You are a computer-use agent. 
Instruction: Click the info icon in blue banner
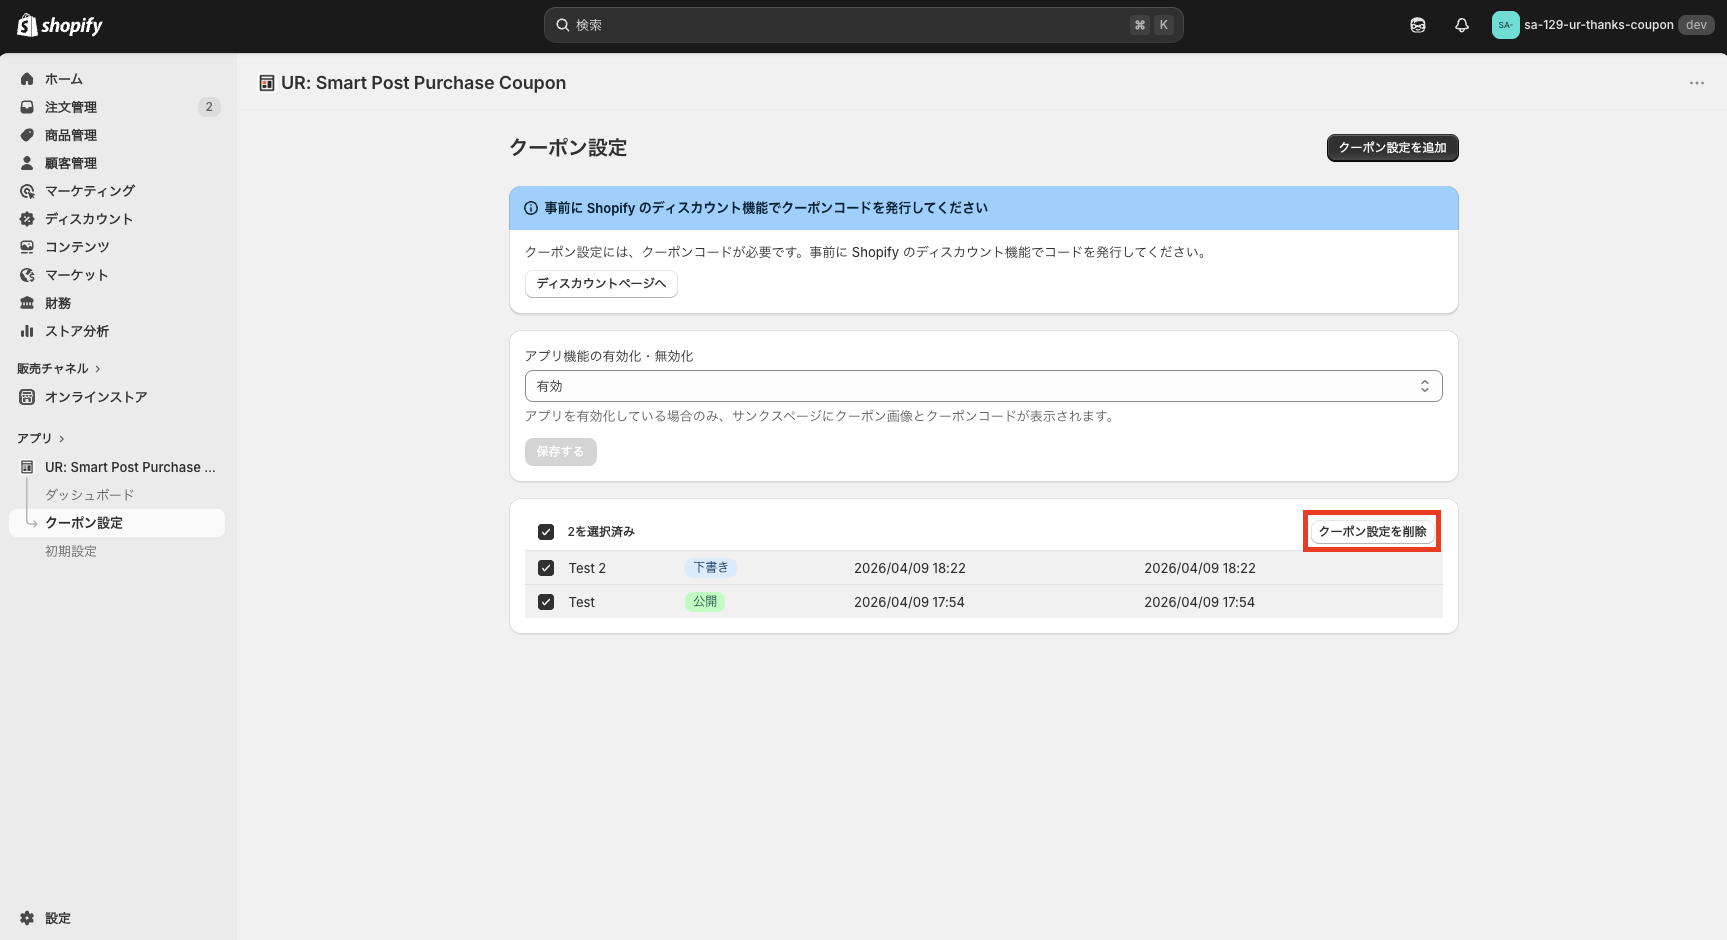(x=531, y=208)
